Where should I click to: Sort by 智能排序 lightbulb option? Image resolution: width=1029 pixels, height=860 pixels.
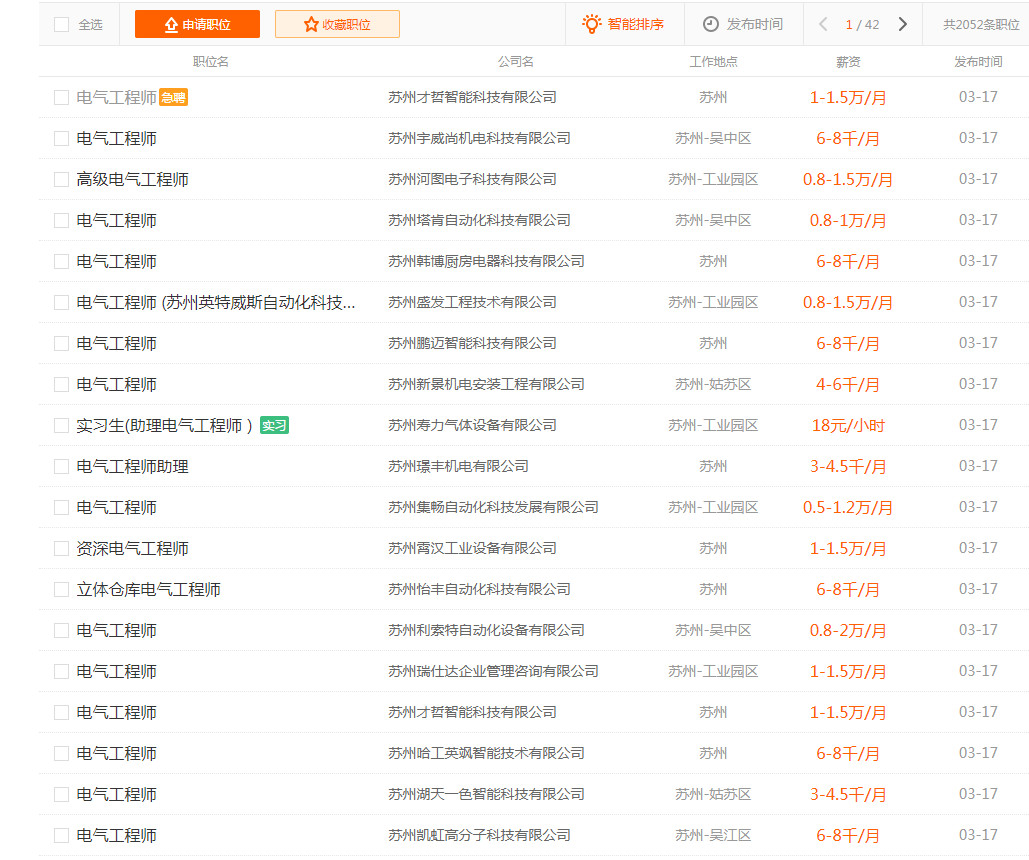coord(623,24)
